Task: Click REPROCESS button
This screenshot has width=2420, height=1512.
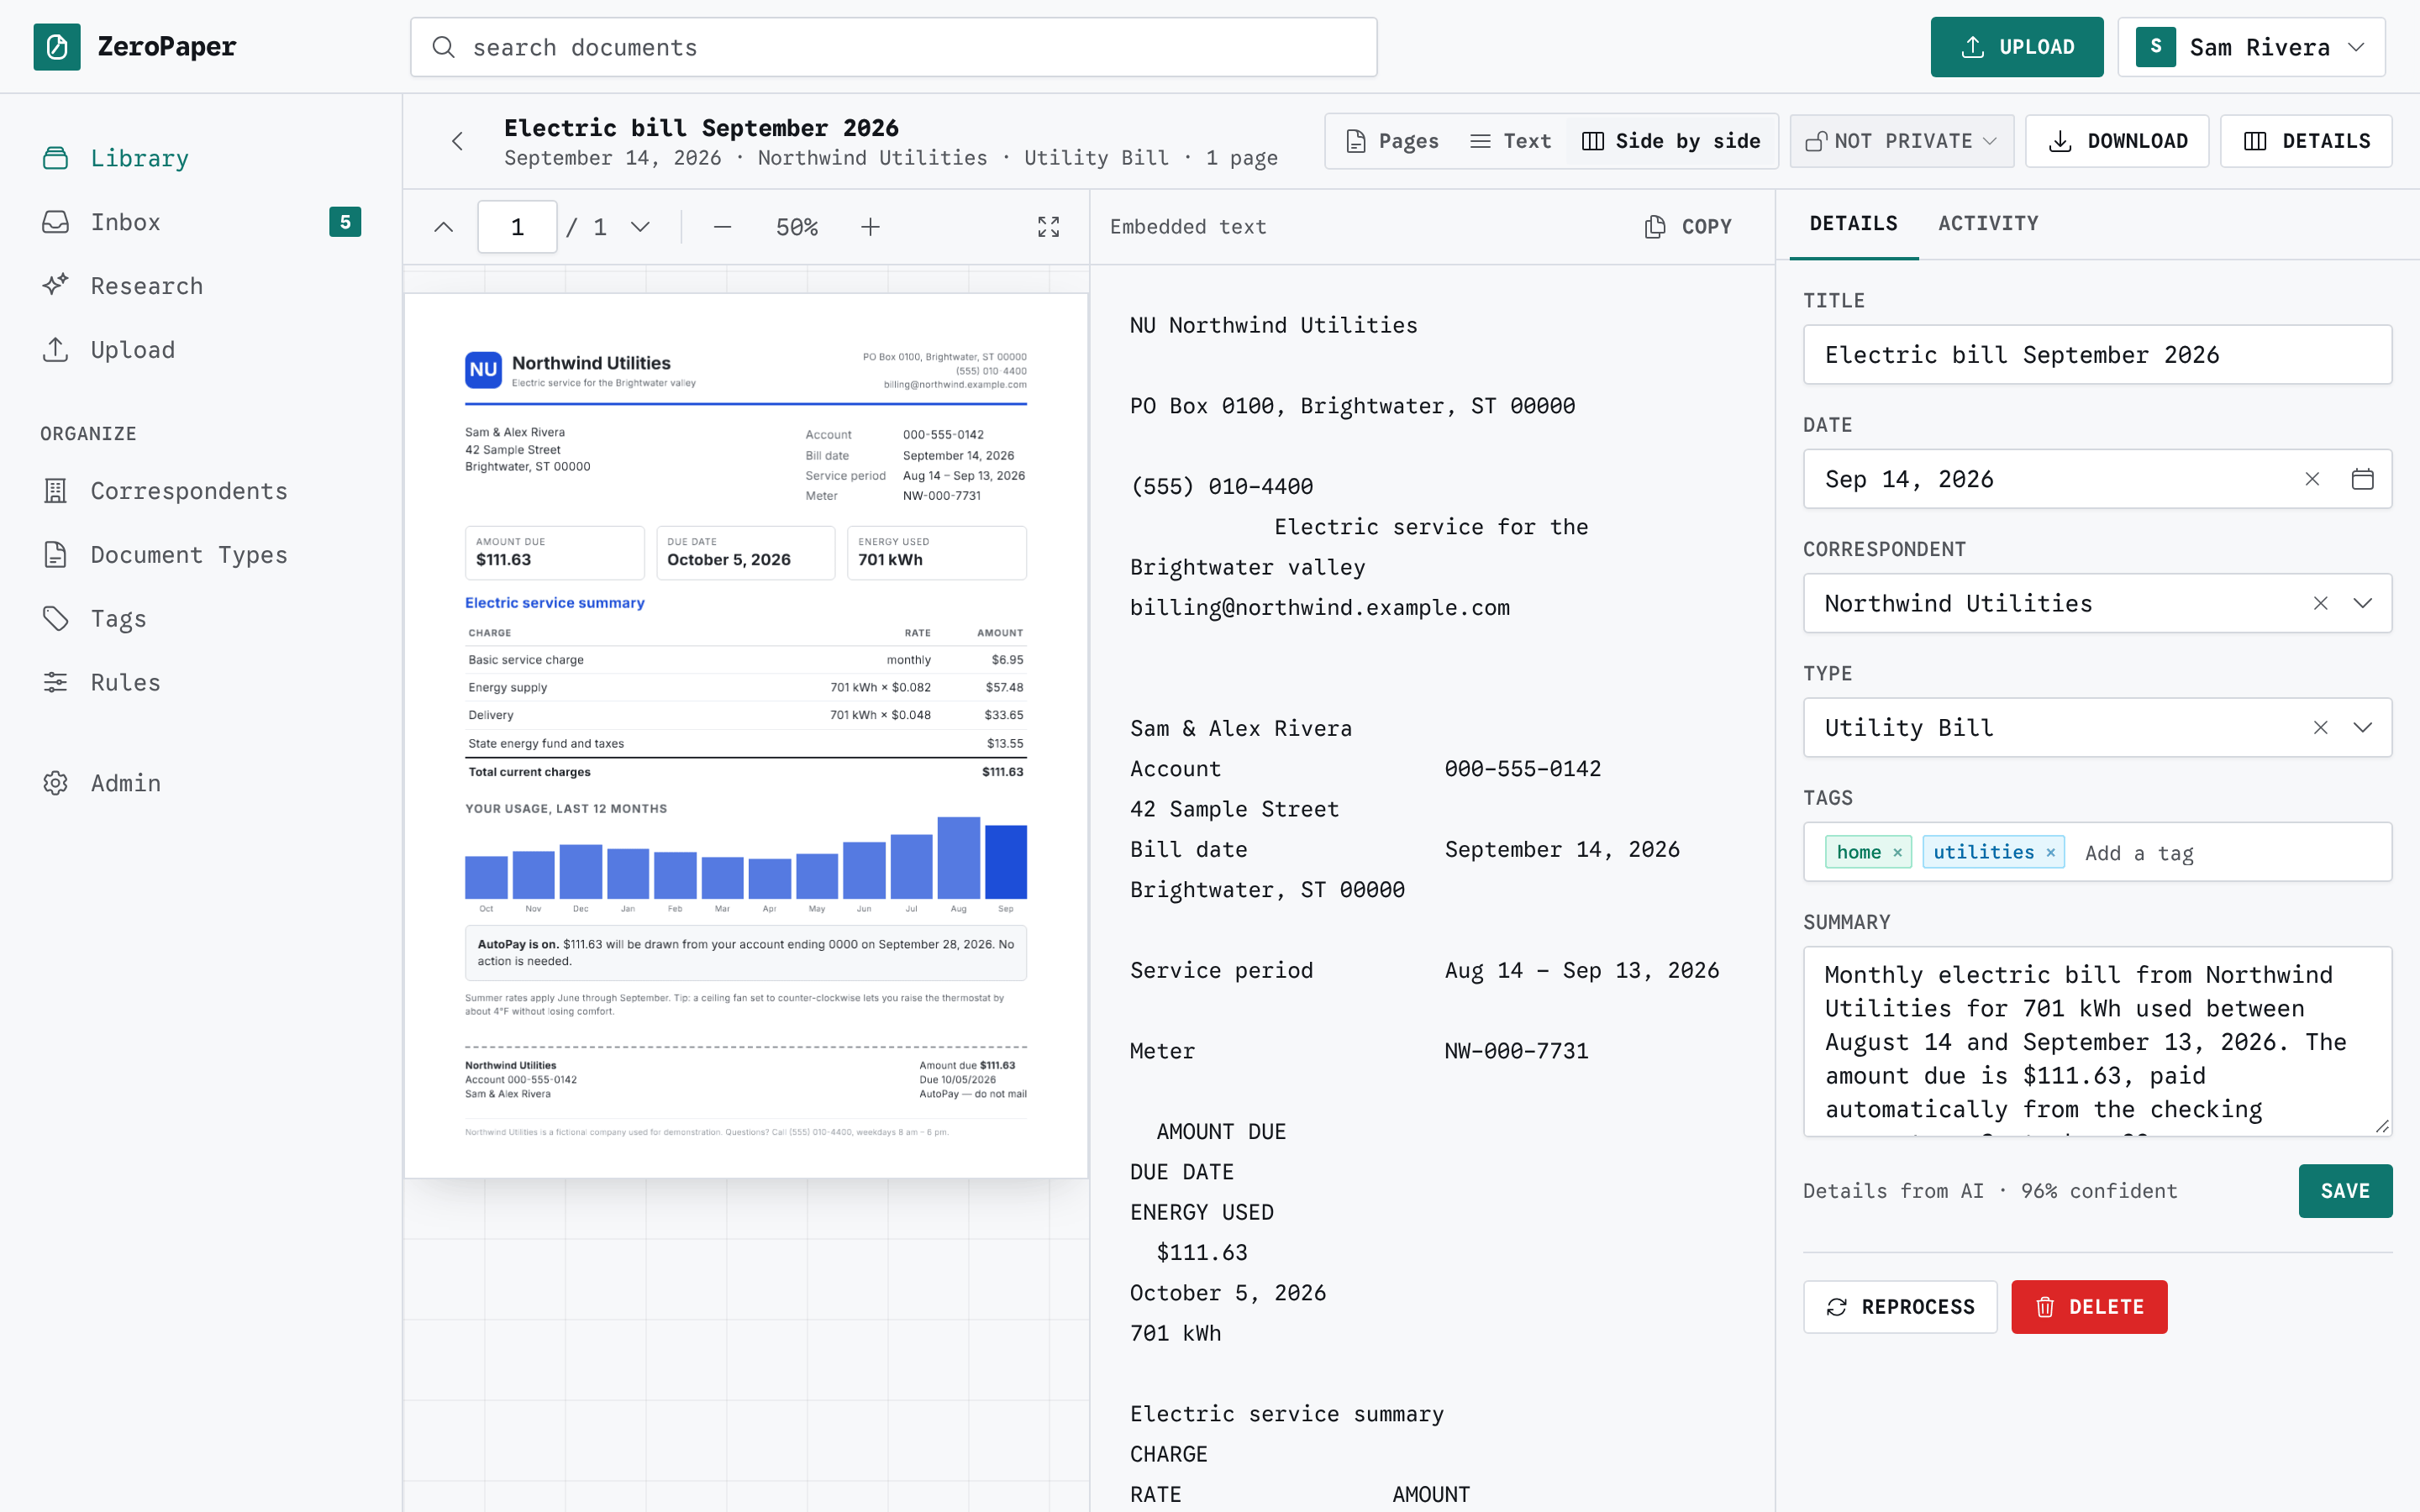Action: pos(1900,1307)
